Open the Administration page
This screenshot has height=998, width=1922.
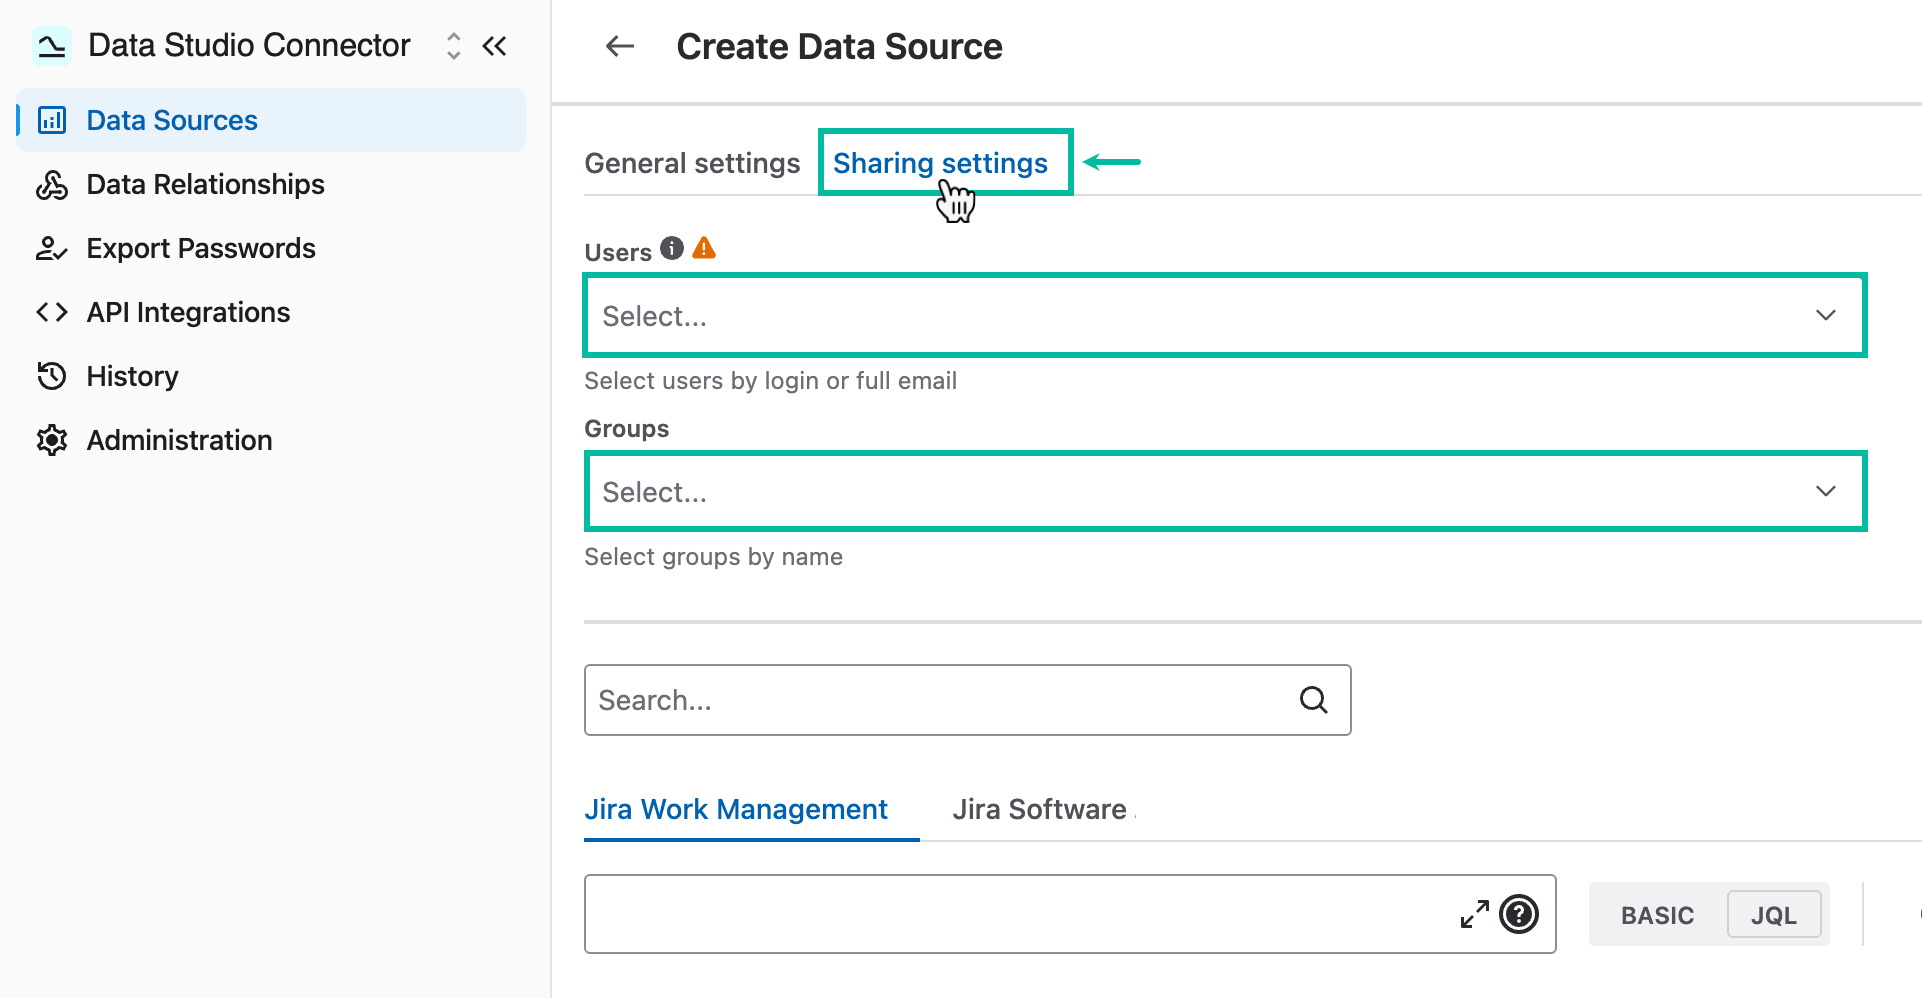[x=271, y=440]
